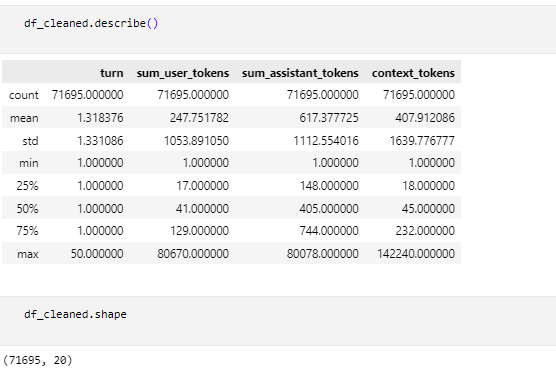Click the max row label

pos(28,254)
